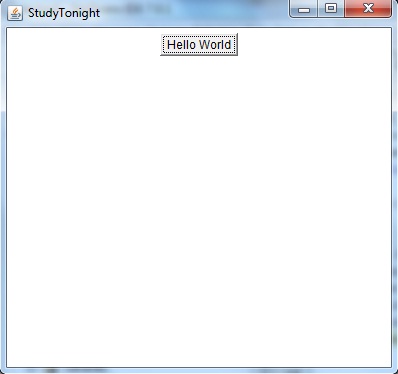Click the square restore icon in title bar
The height and width of the screenshot is (374, 398).
(x=331, y=8)
